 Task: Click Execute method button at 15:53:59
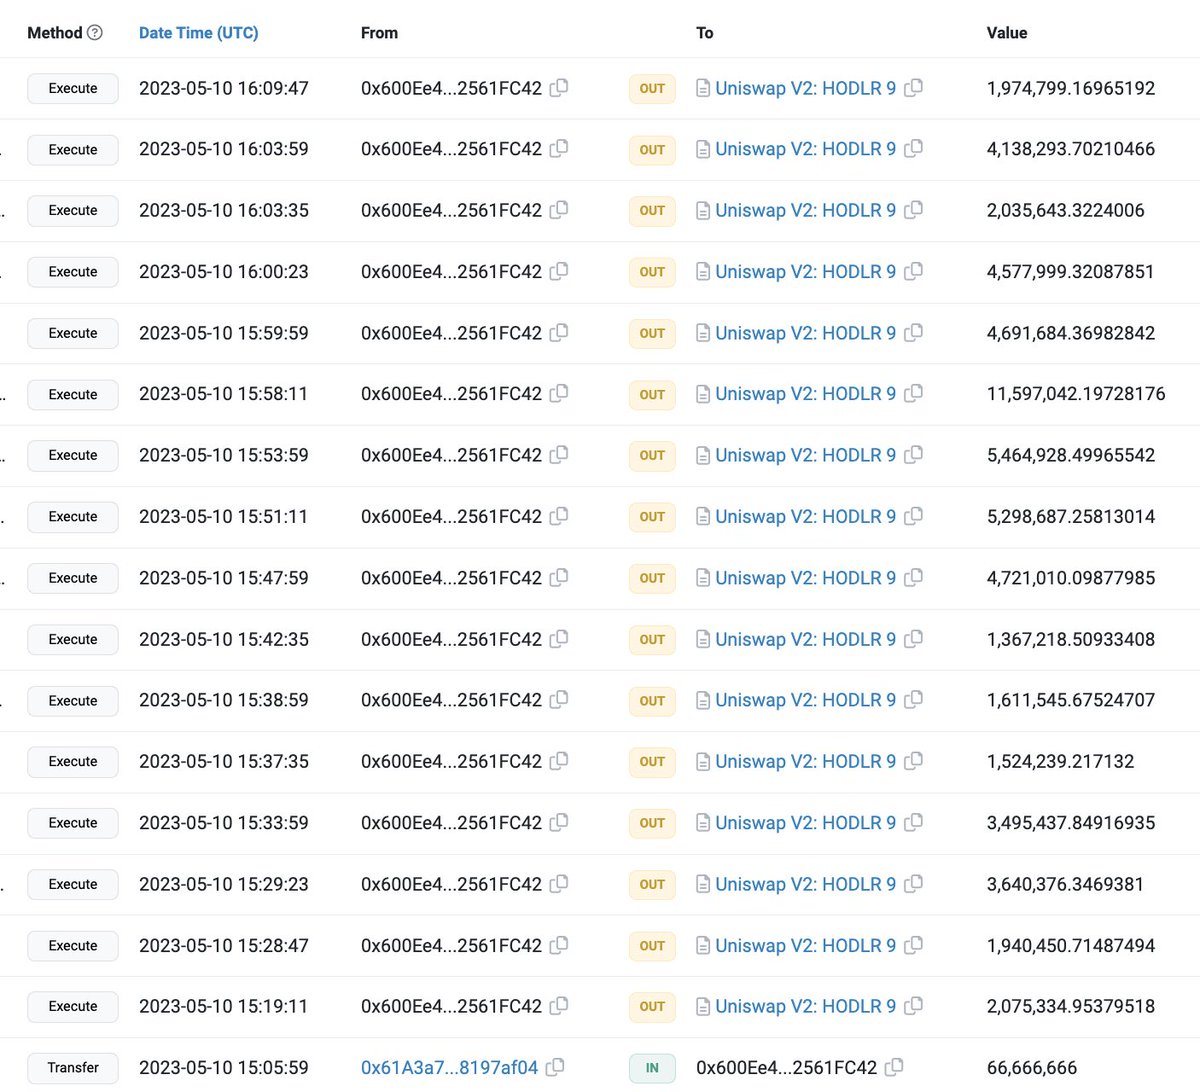(73, 455)
